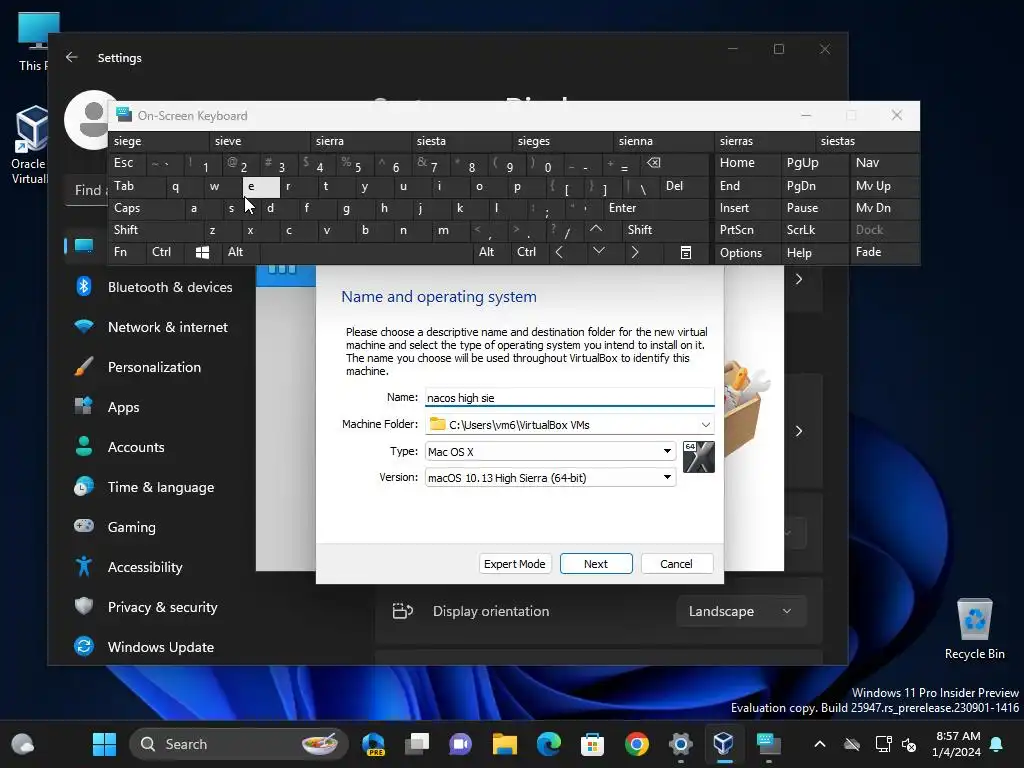Image resolution: width=1024 pixels, height=768 pixels.
Task: Click the Help key on the On-Screen Keyboard
Action: click(x=814, y=253)
